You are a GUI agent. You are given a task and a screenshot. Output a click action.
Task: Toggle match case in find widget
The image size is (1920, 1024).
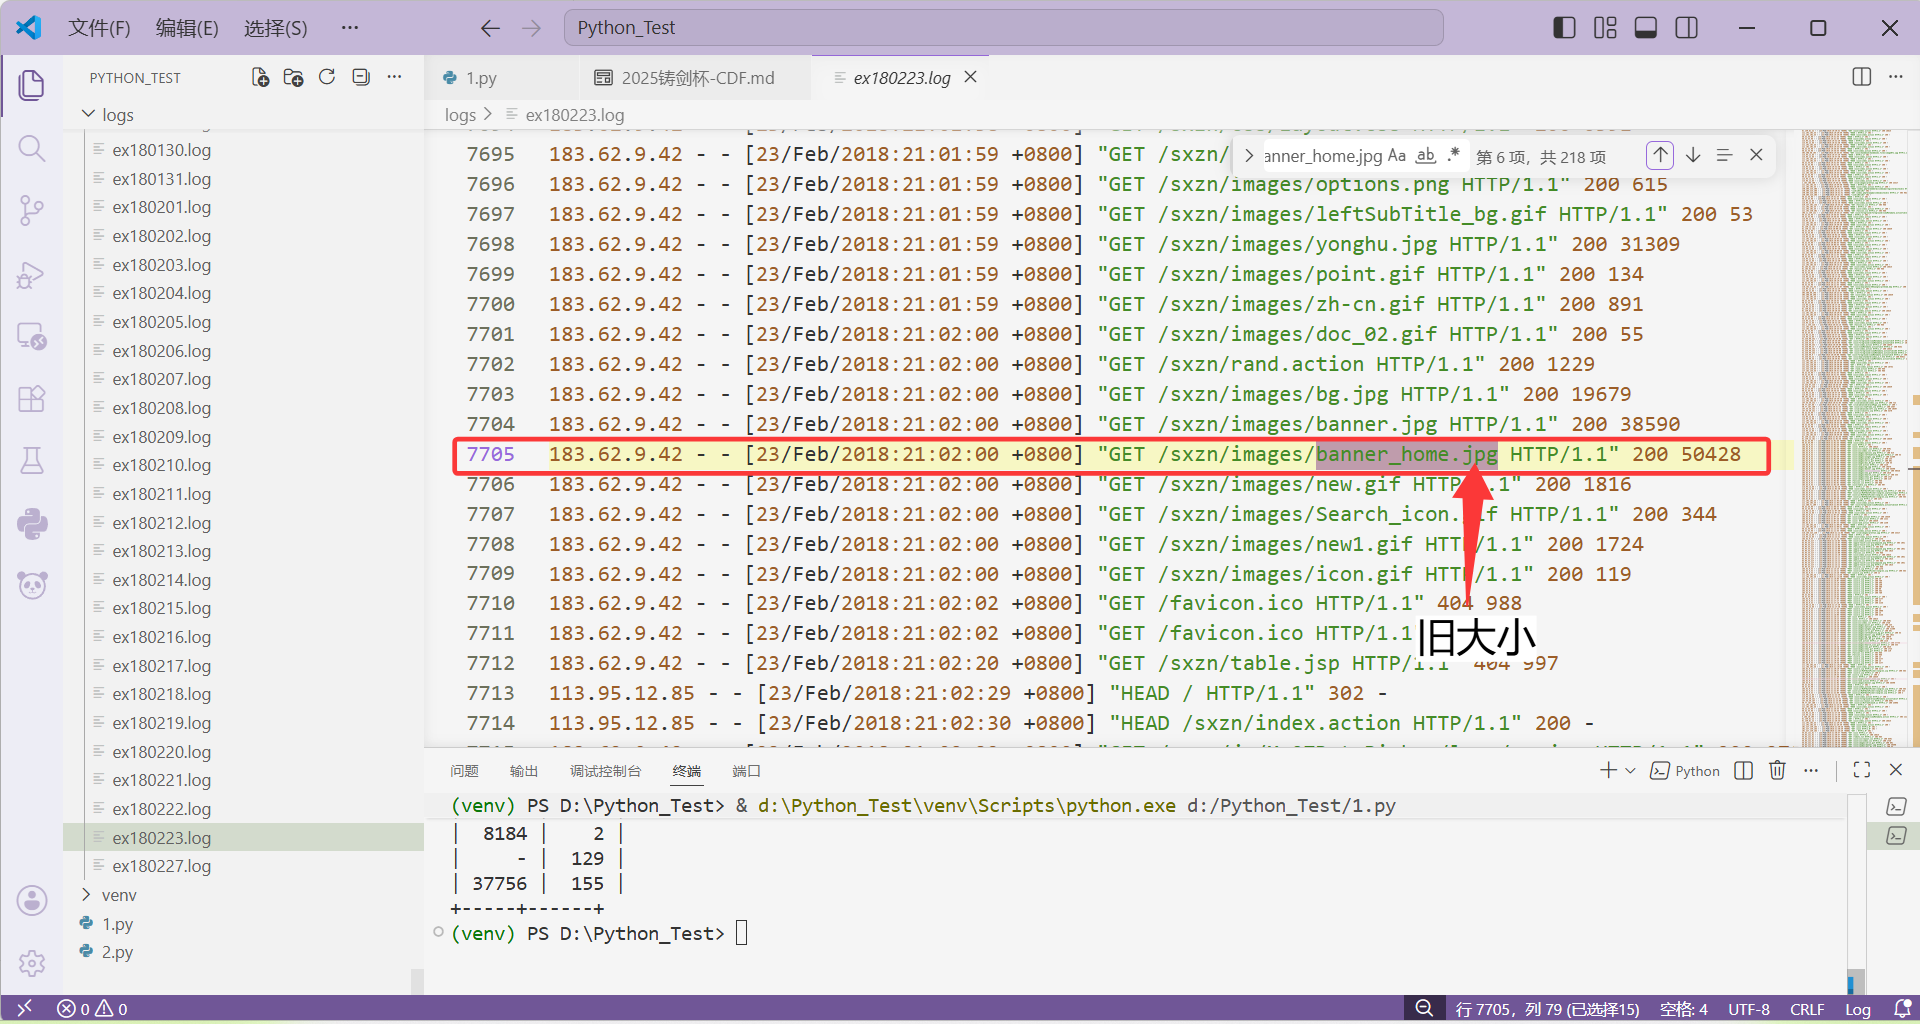1397,156
